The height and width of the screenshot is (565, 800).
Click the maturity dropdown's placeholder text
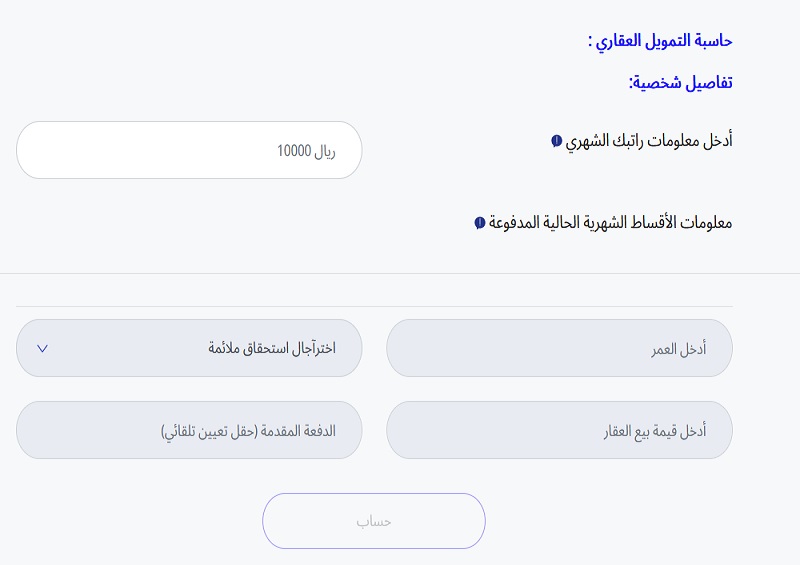[272, 349]
